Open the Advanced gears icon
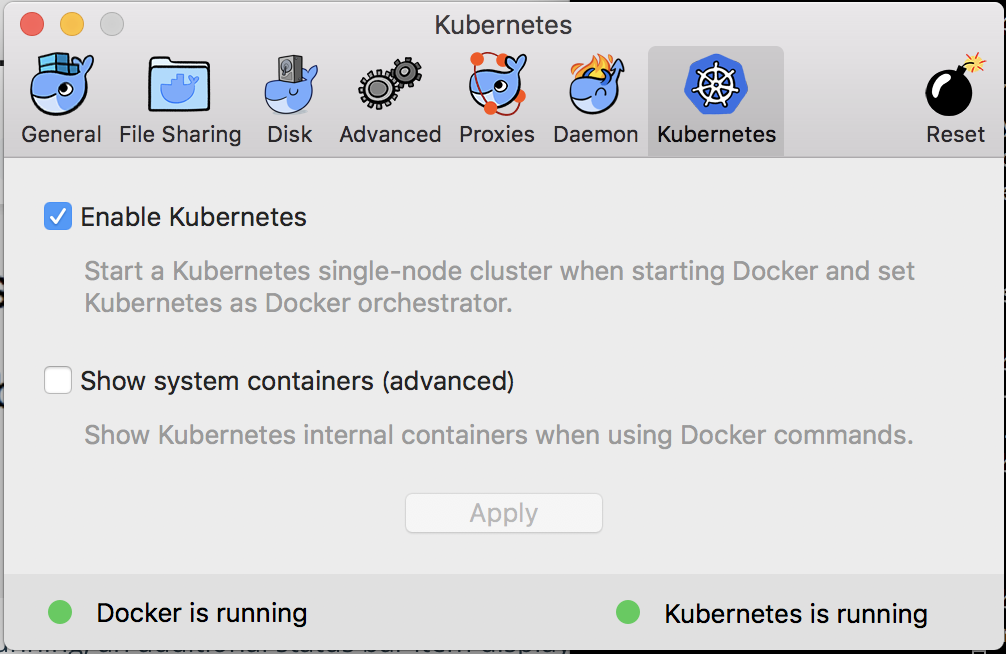1006x654 pixels. point(390,86)
